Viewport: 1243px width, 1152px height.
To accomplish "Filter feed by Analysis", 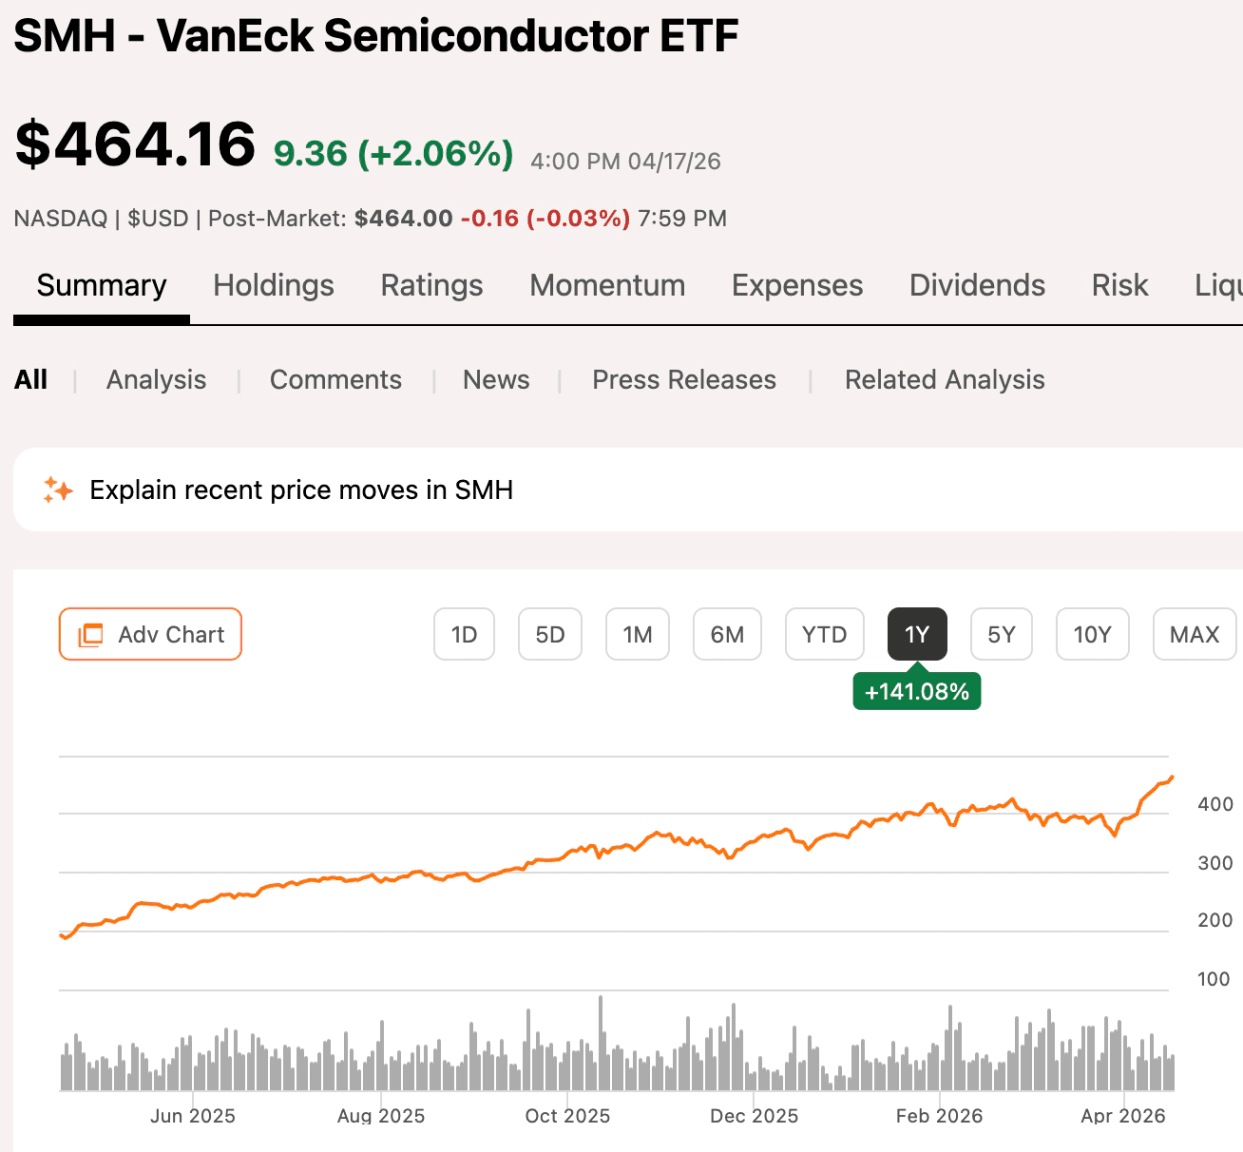I will click(156, 380).
